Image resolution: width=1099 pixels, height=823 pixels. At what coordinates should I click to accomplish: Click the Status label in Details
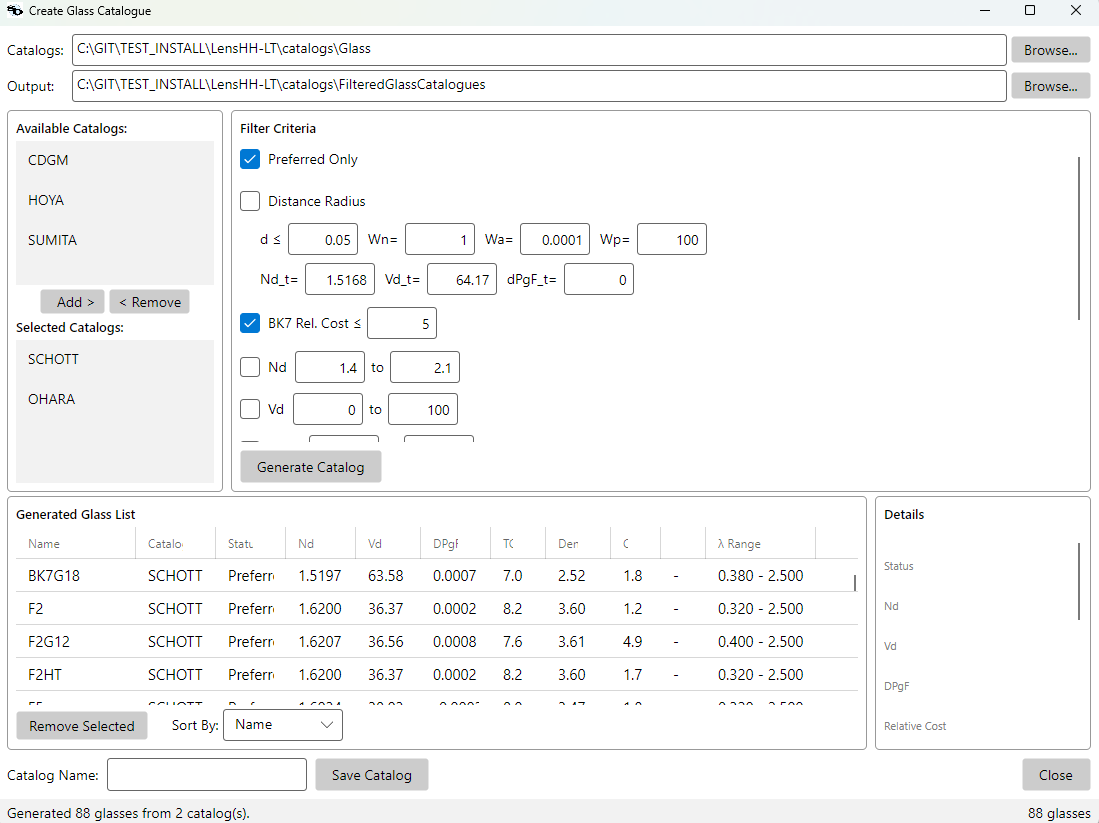pyautogui.click(x=899, y=566)
